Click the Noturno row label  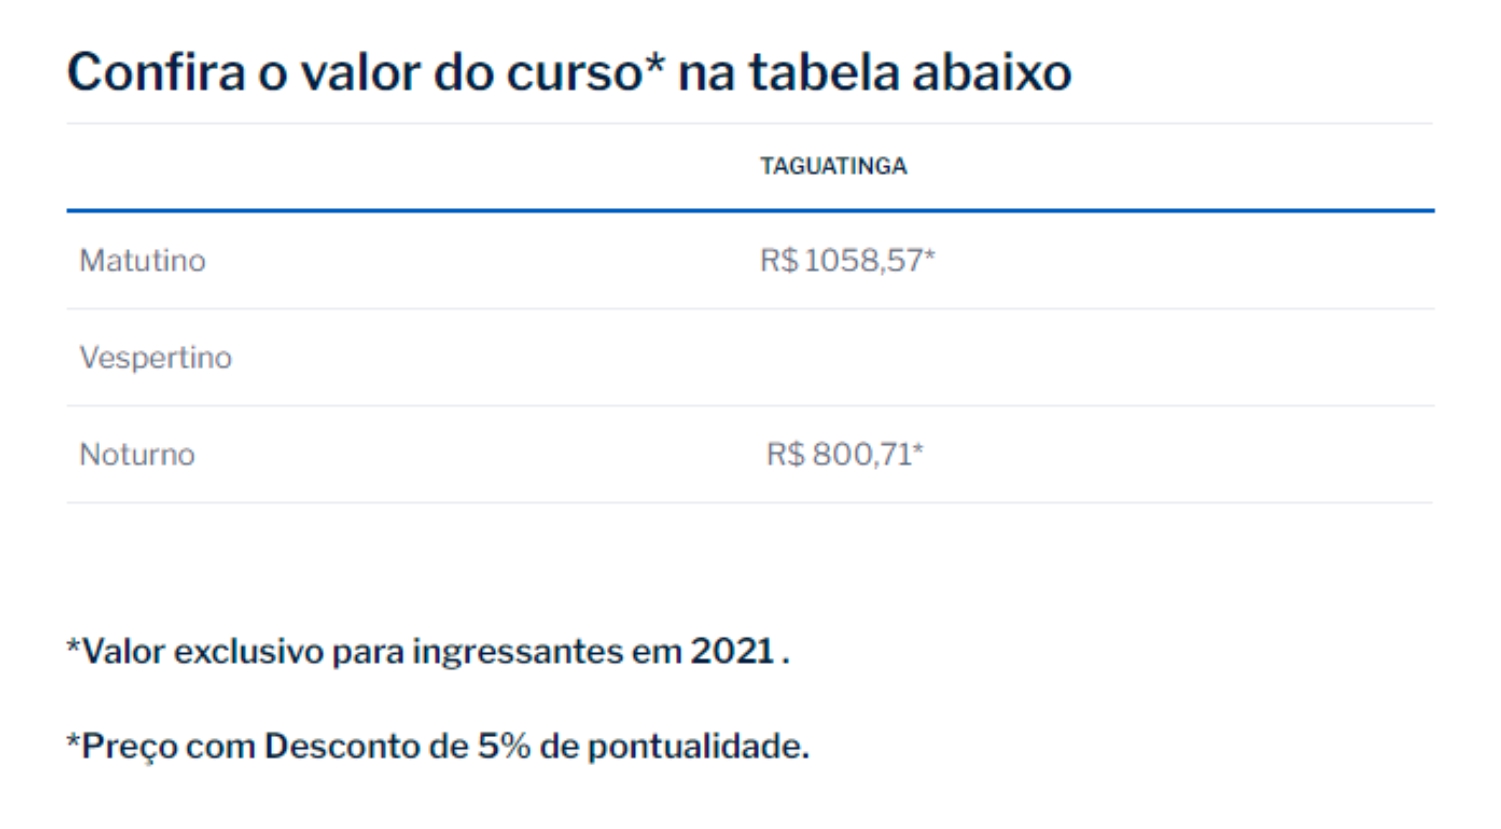tap(137, 454)
